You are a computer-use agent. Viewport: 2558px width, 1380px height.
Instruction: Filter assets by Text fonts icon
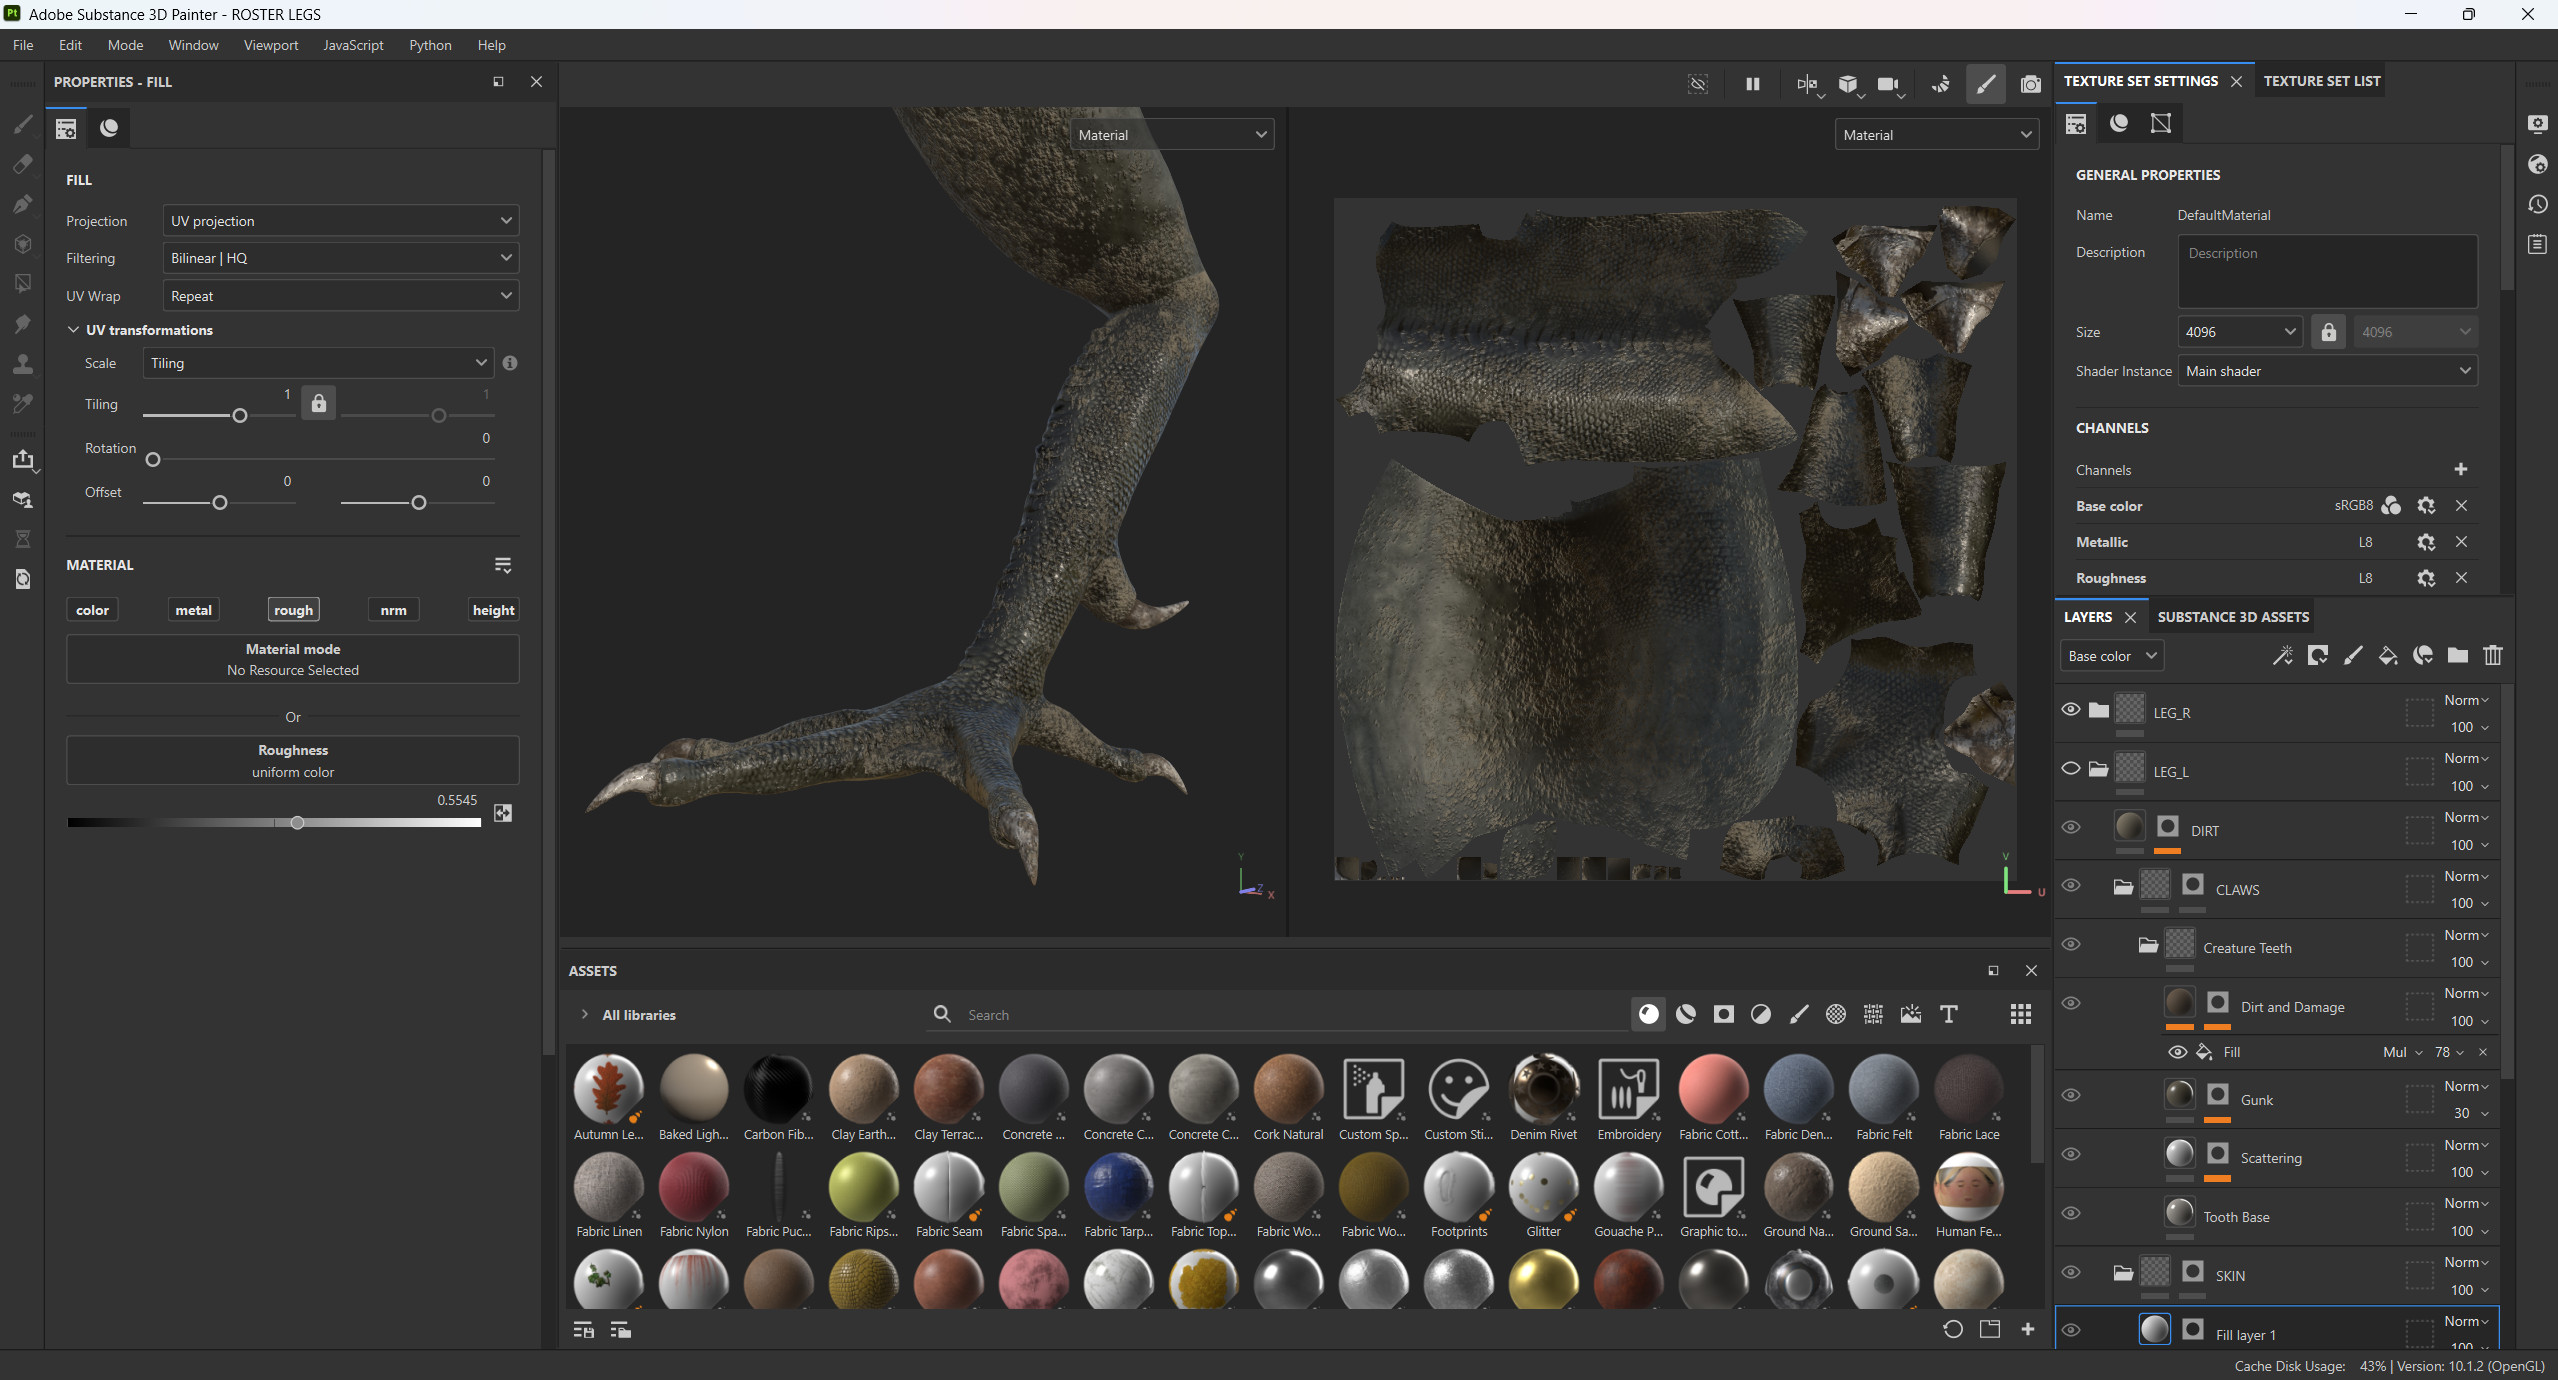pos(1948,1014)
